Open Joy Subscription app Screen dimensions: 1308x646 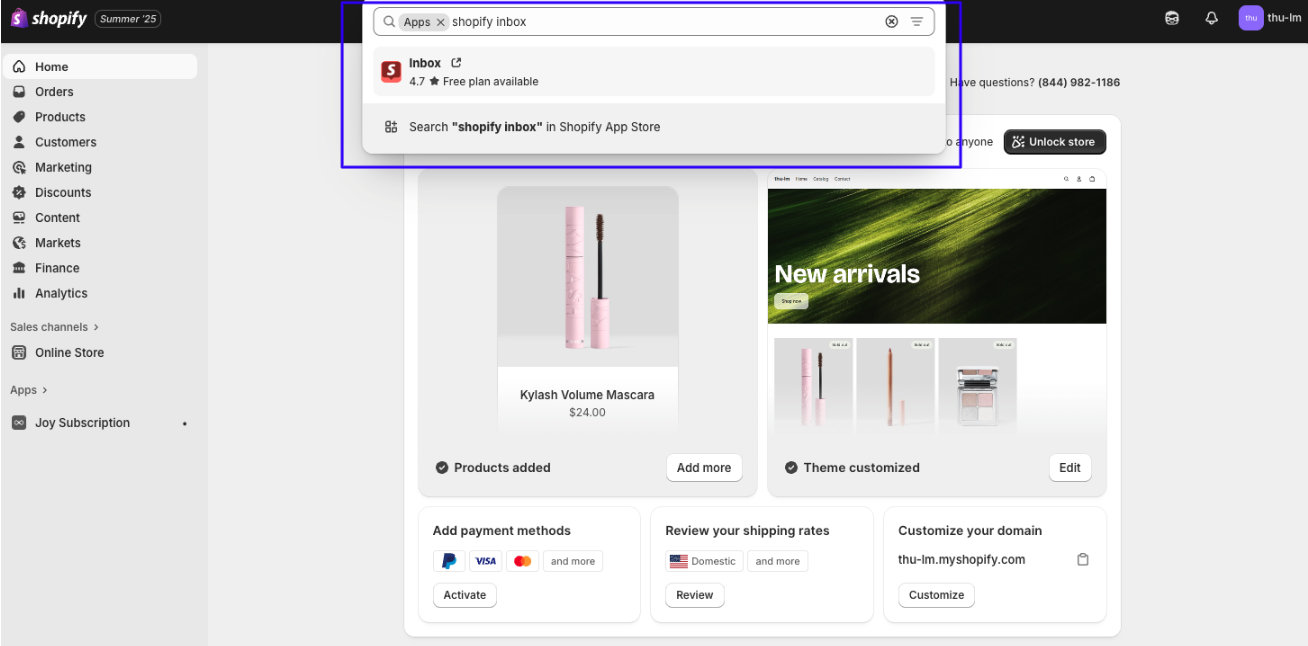click(x=100, y=423)
